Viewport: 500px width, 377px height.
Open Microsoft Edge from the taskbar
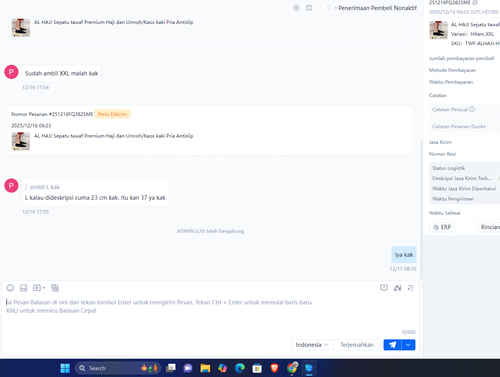[x=240, y=368]
